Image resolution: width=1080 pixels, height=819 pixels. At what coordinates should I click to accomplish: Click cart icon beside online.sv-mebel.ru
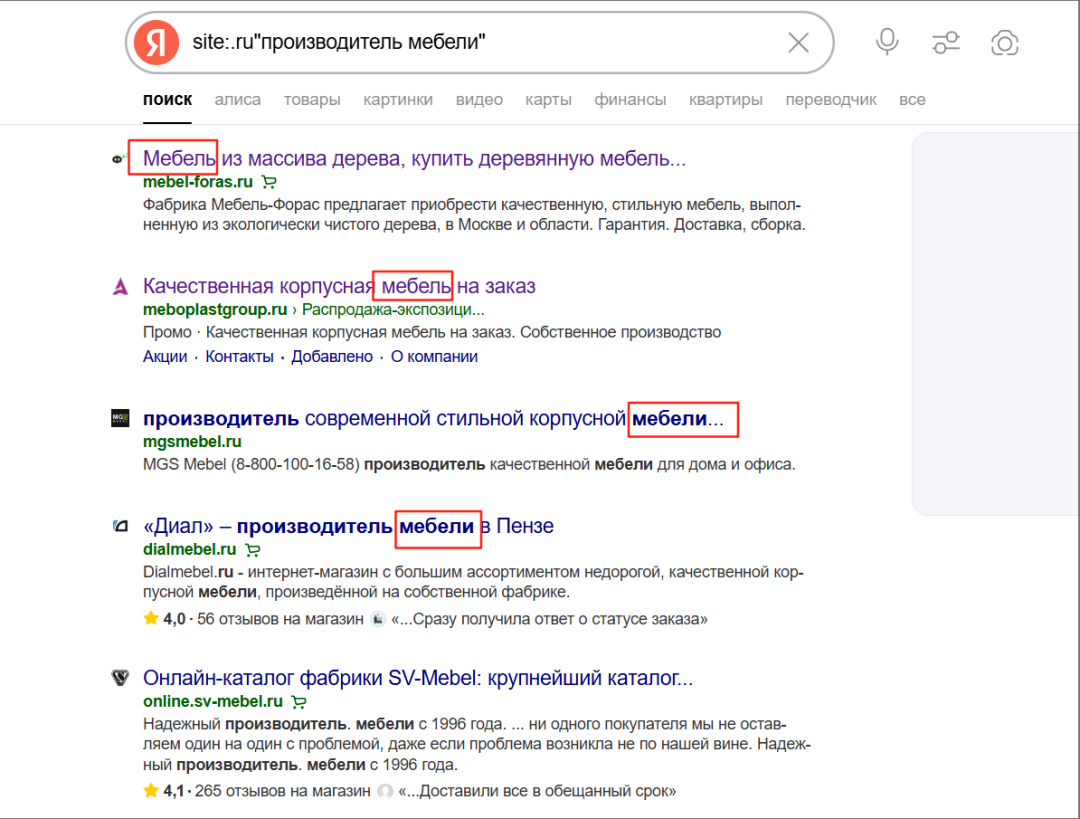[x=299, y=702]
